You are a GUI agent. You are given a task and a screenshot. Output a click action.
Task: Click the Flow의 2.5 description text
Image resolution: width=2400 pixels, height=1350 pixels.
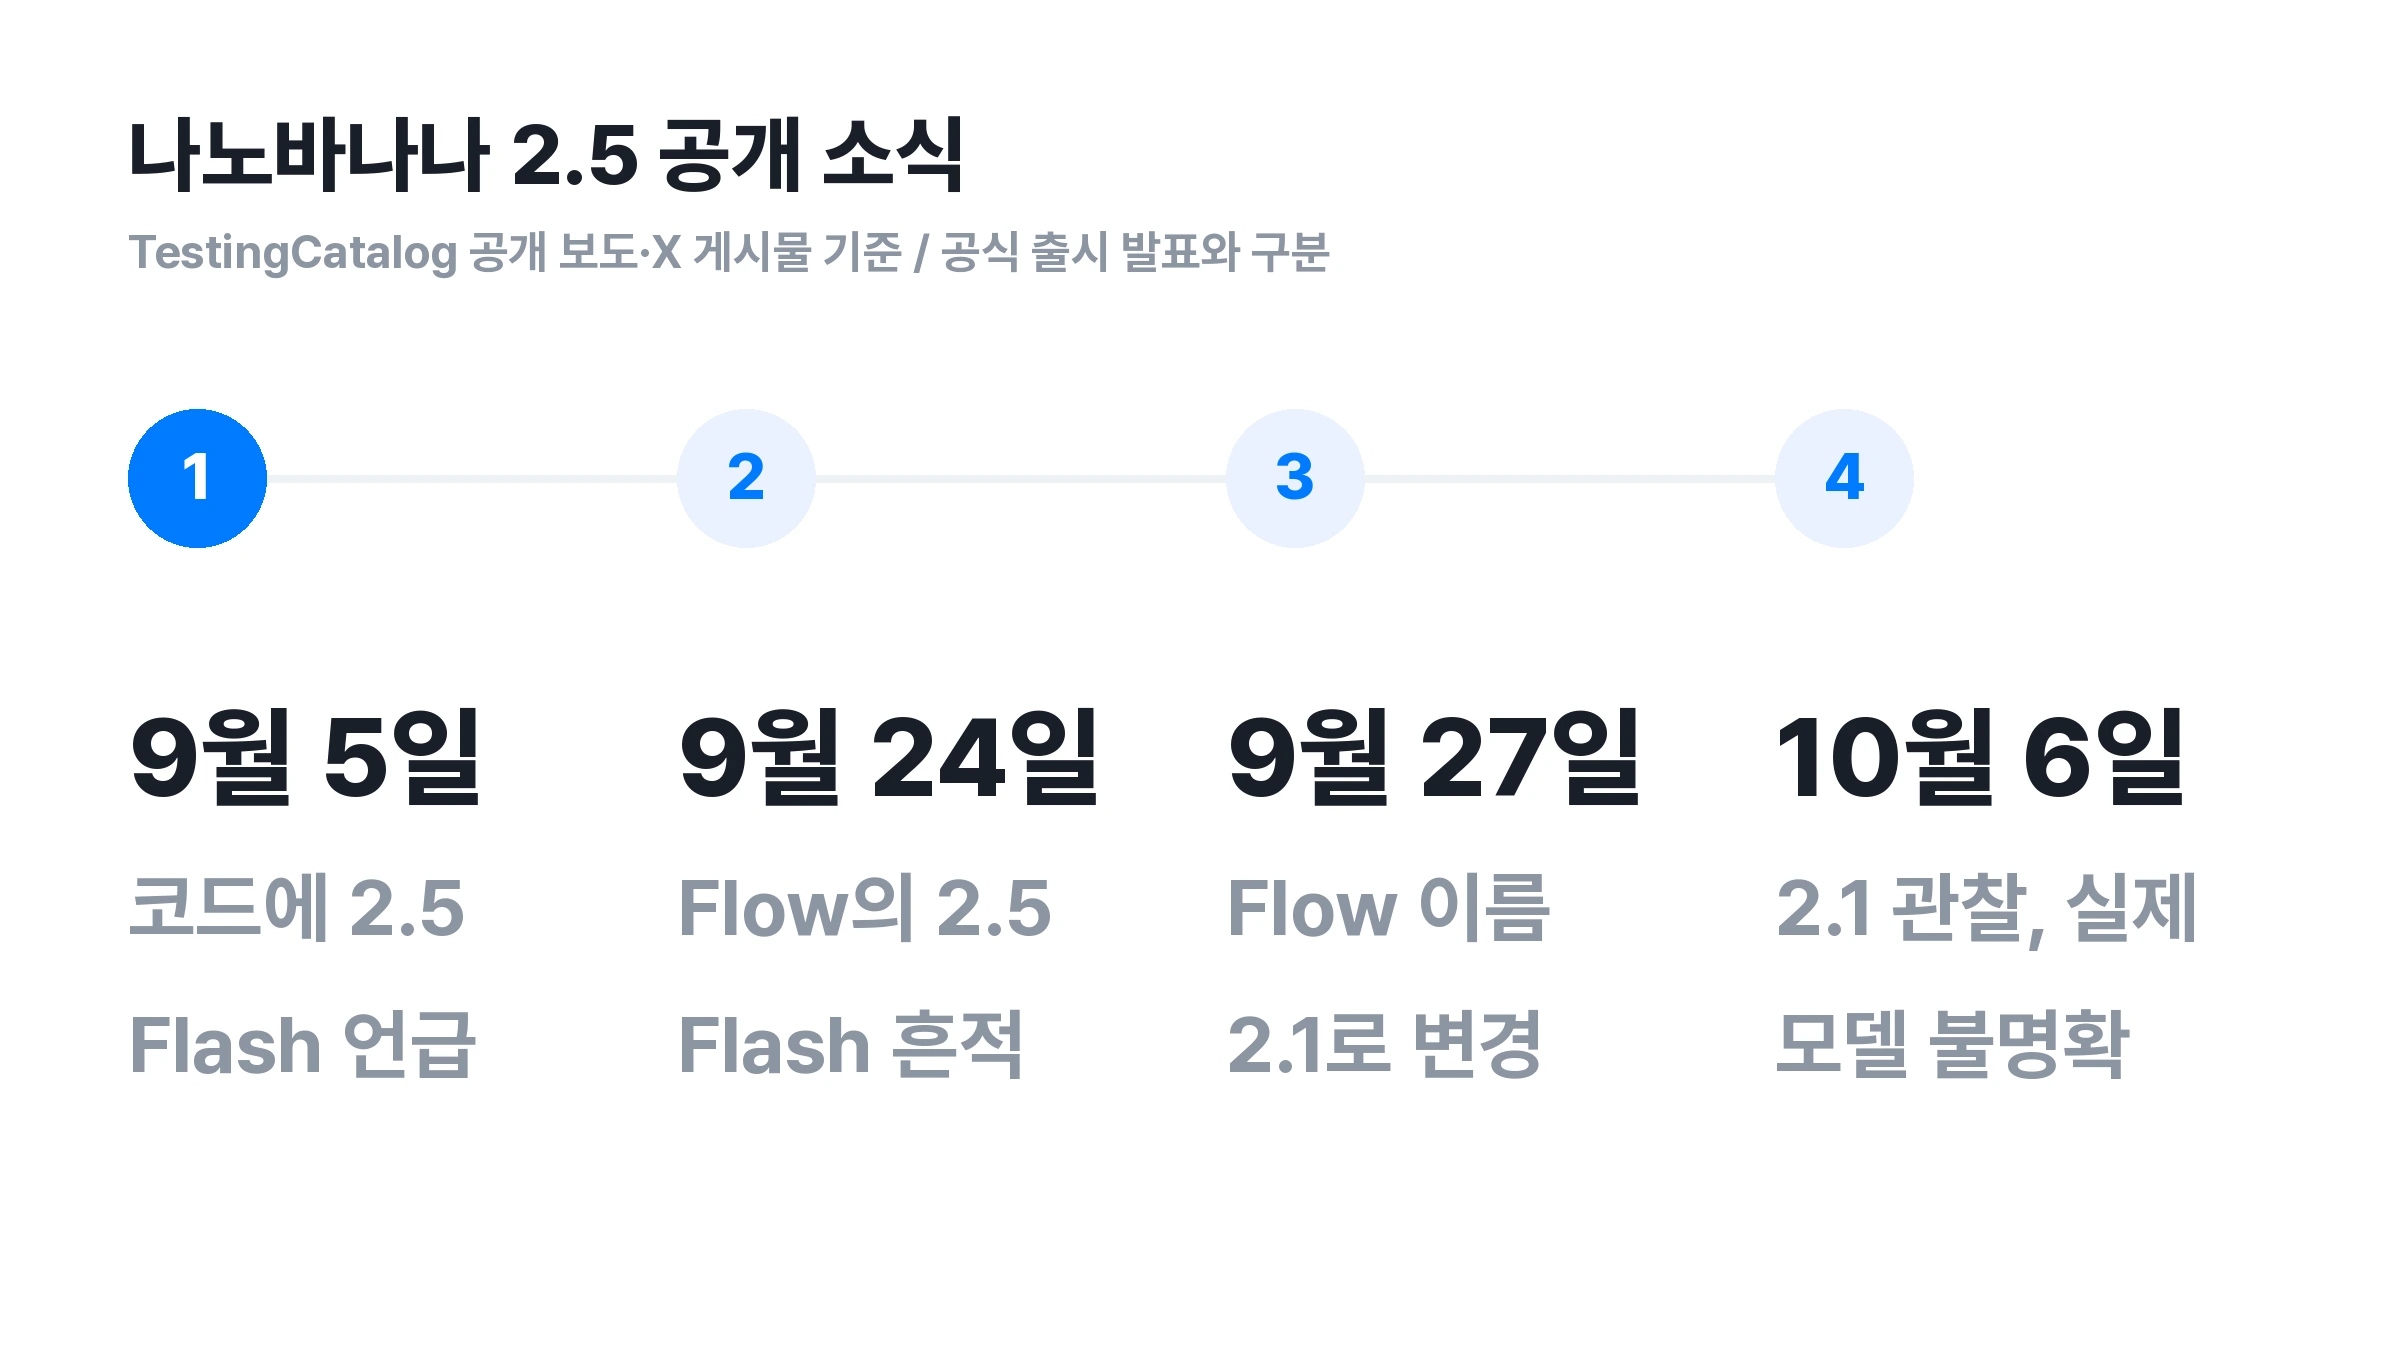click(865, 907)
